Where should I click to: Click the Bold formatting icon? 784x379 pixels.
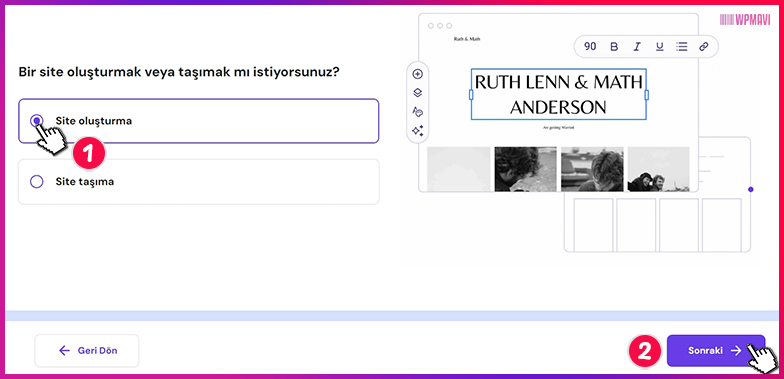click(614, 46)
